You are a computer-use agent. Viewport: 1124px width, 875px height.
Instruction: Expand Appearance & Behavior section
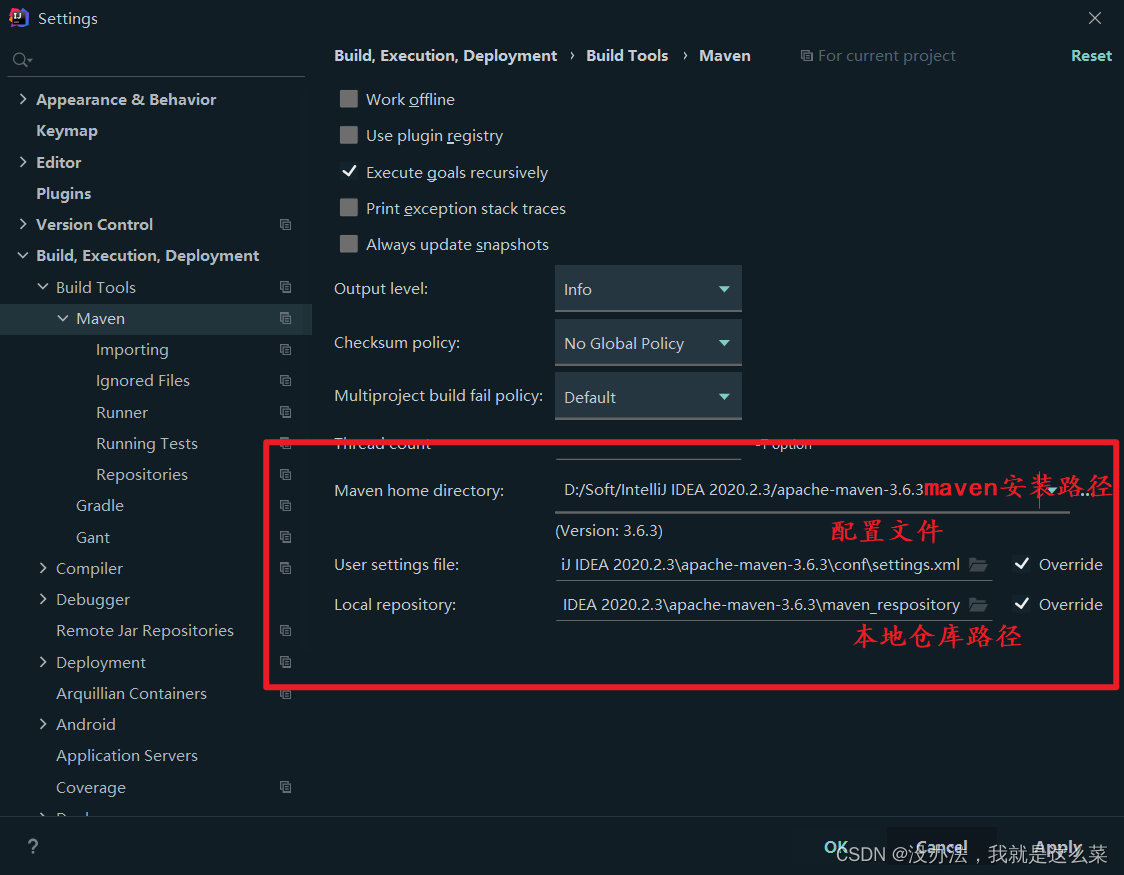[23, 99]
